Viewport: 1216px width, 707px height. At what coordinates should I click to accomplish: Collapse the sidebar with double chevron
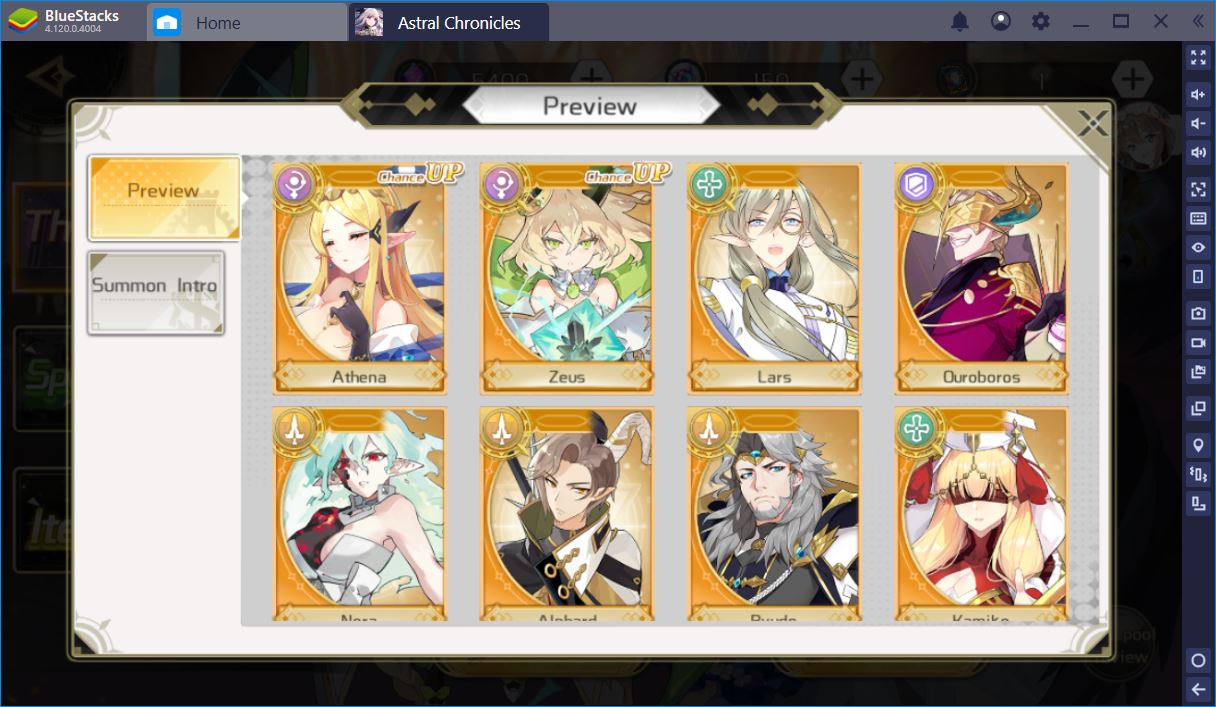[1198, 21]
